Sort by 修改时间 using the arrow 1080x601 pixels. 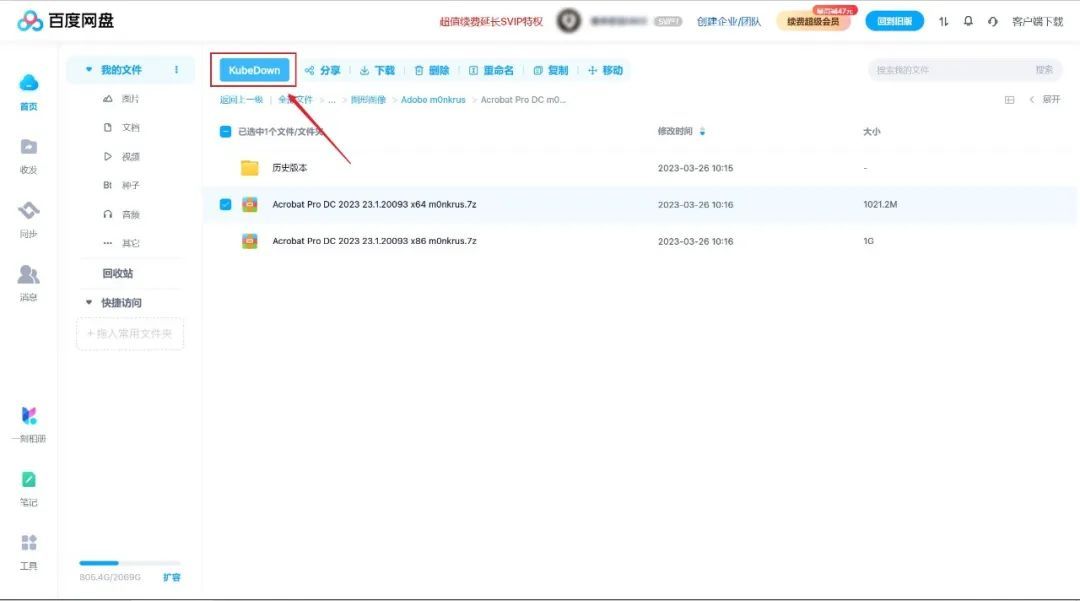tap(702, 131)
